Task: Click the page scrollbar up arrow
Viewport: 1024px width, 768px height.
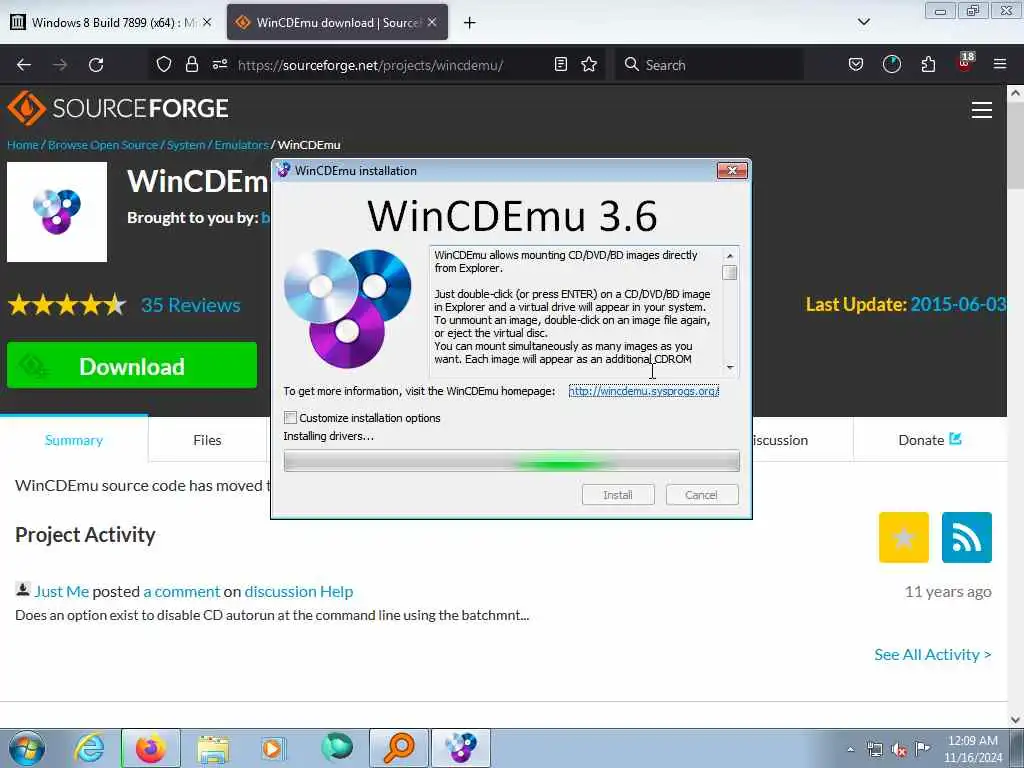Action: click(1016, 93)
